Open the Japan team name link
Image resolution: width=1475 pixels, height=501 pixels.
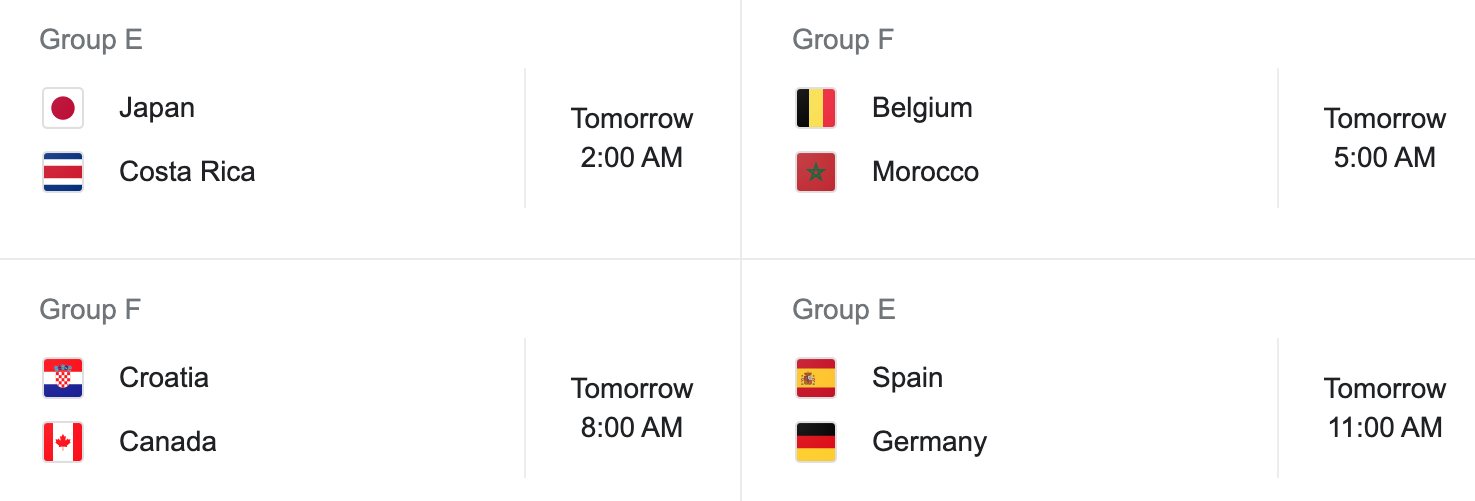coord(157,108)
